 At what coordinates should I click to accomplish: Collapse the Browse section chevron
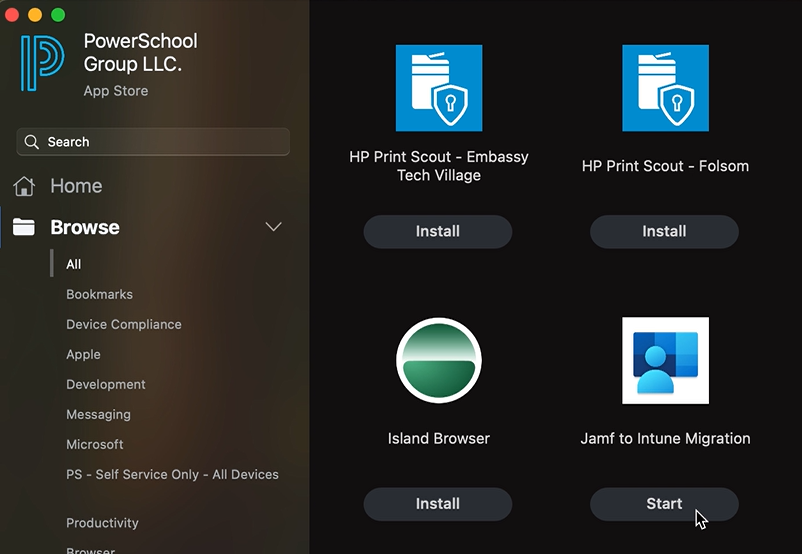coord(274,227)
